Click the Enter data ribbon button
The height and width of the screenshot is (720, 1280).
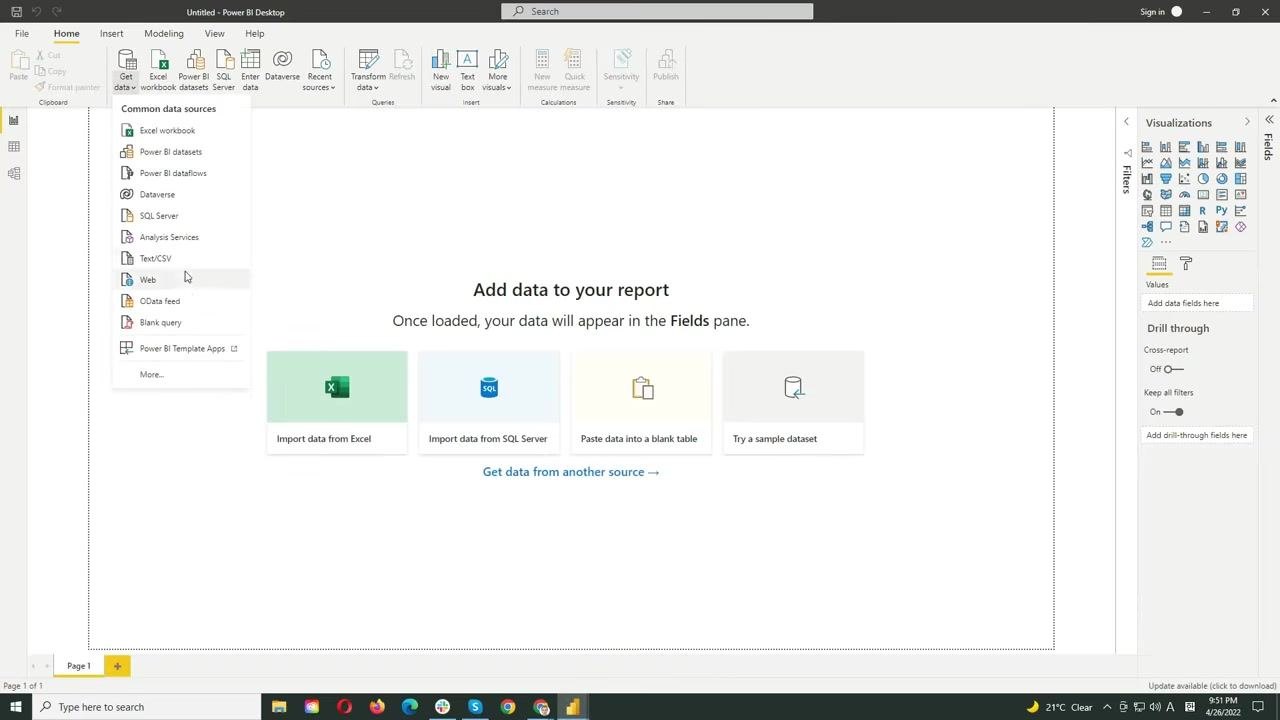coord(250,70)
